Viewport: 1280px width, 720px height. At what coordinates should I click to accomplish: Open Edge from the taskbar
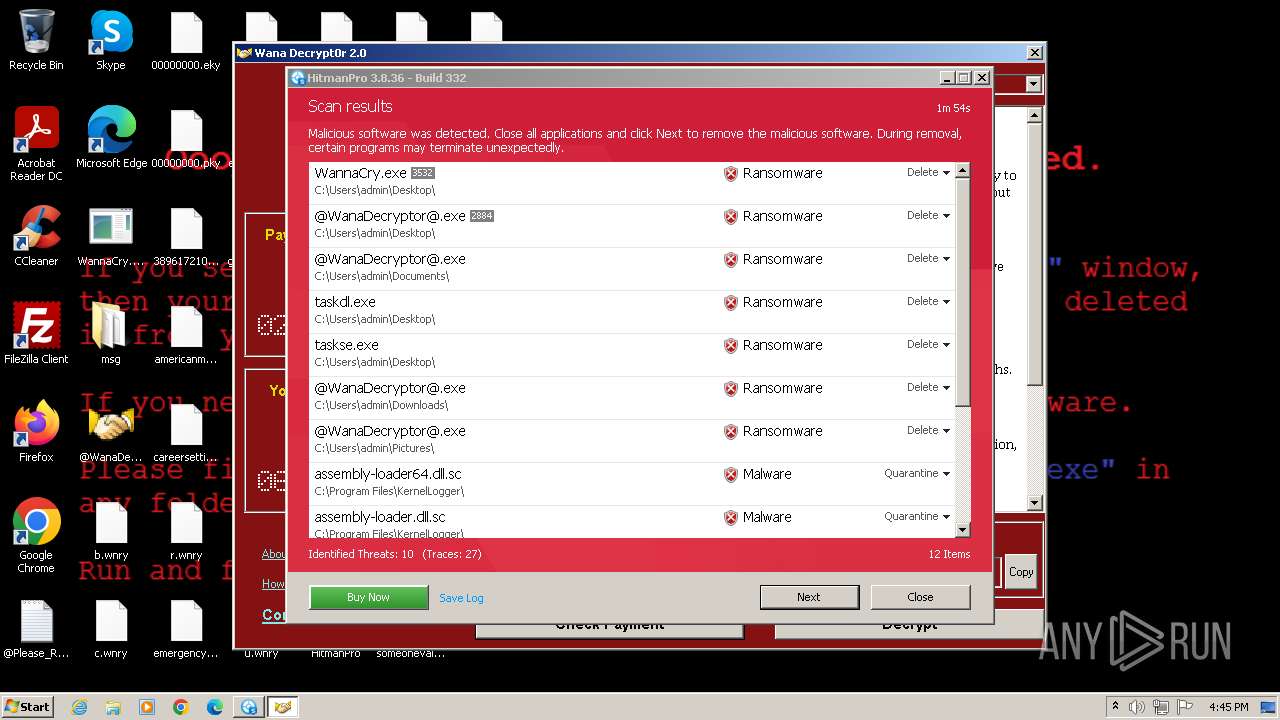point(215,707)
